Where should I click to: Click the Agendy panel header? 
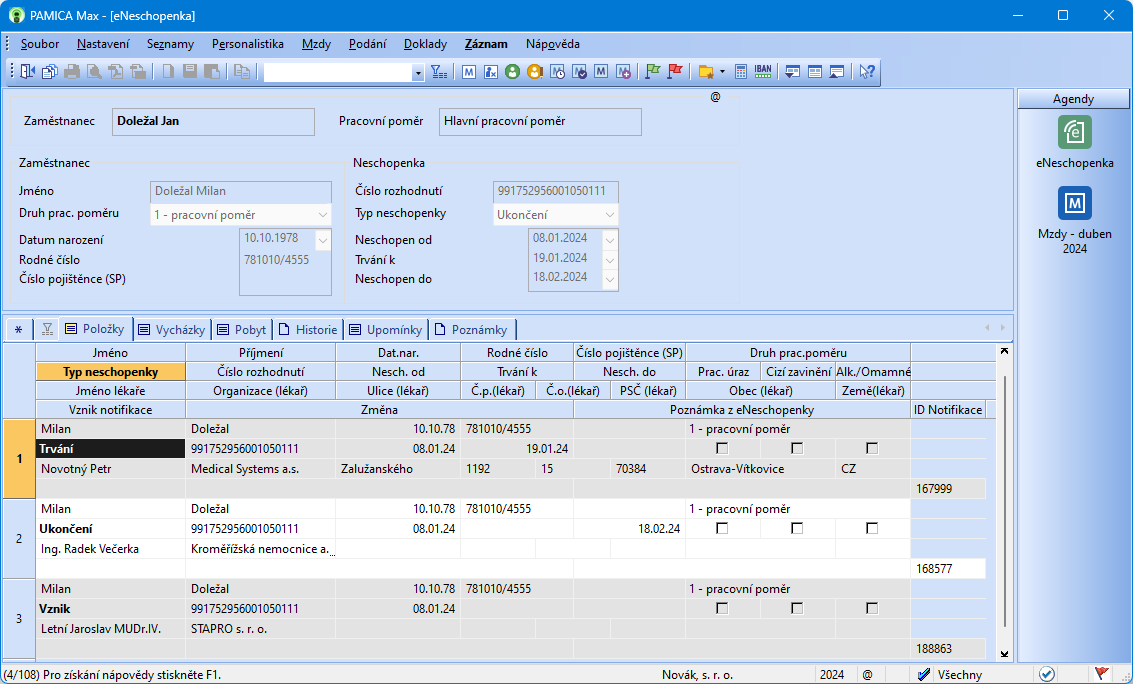click(1073, 99)
